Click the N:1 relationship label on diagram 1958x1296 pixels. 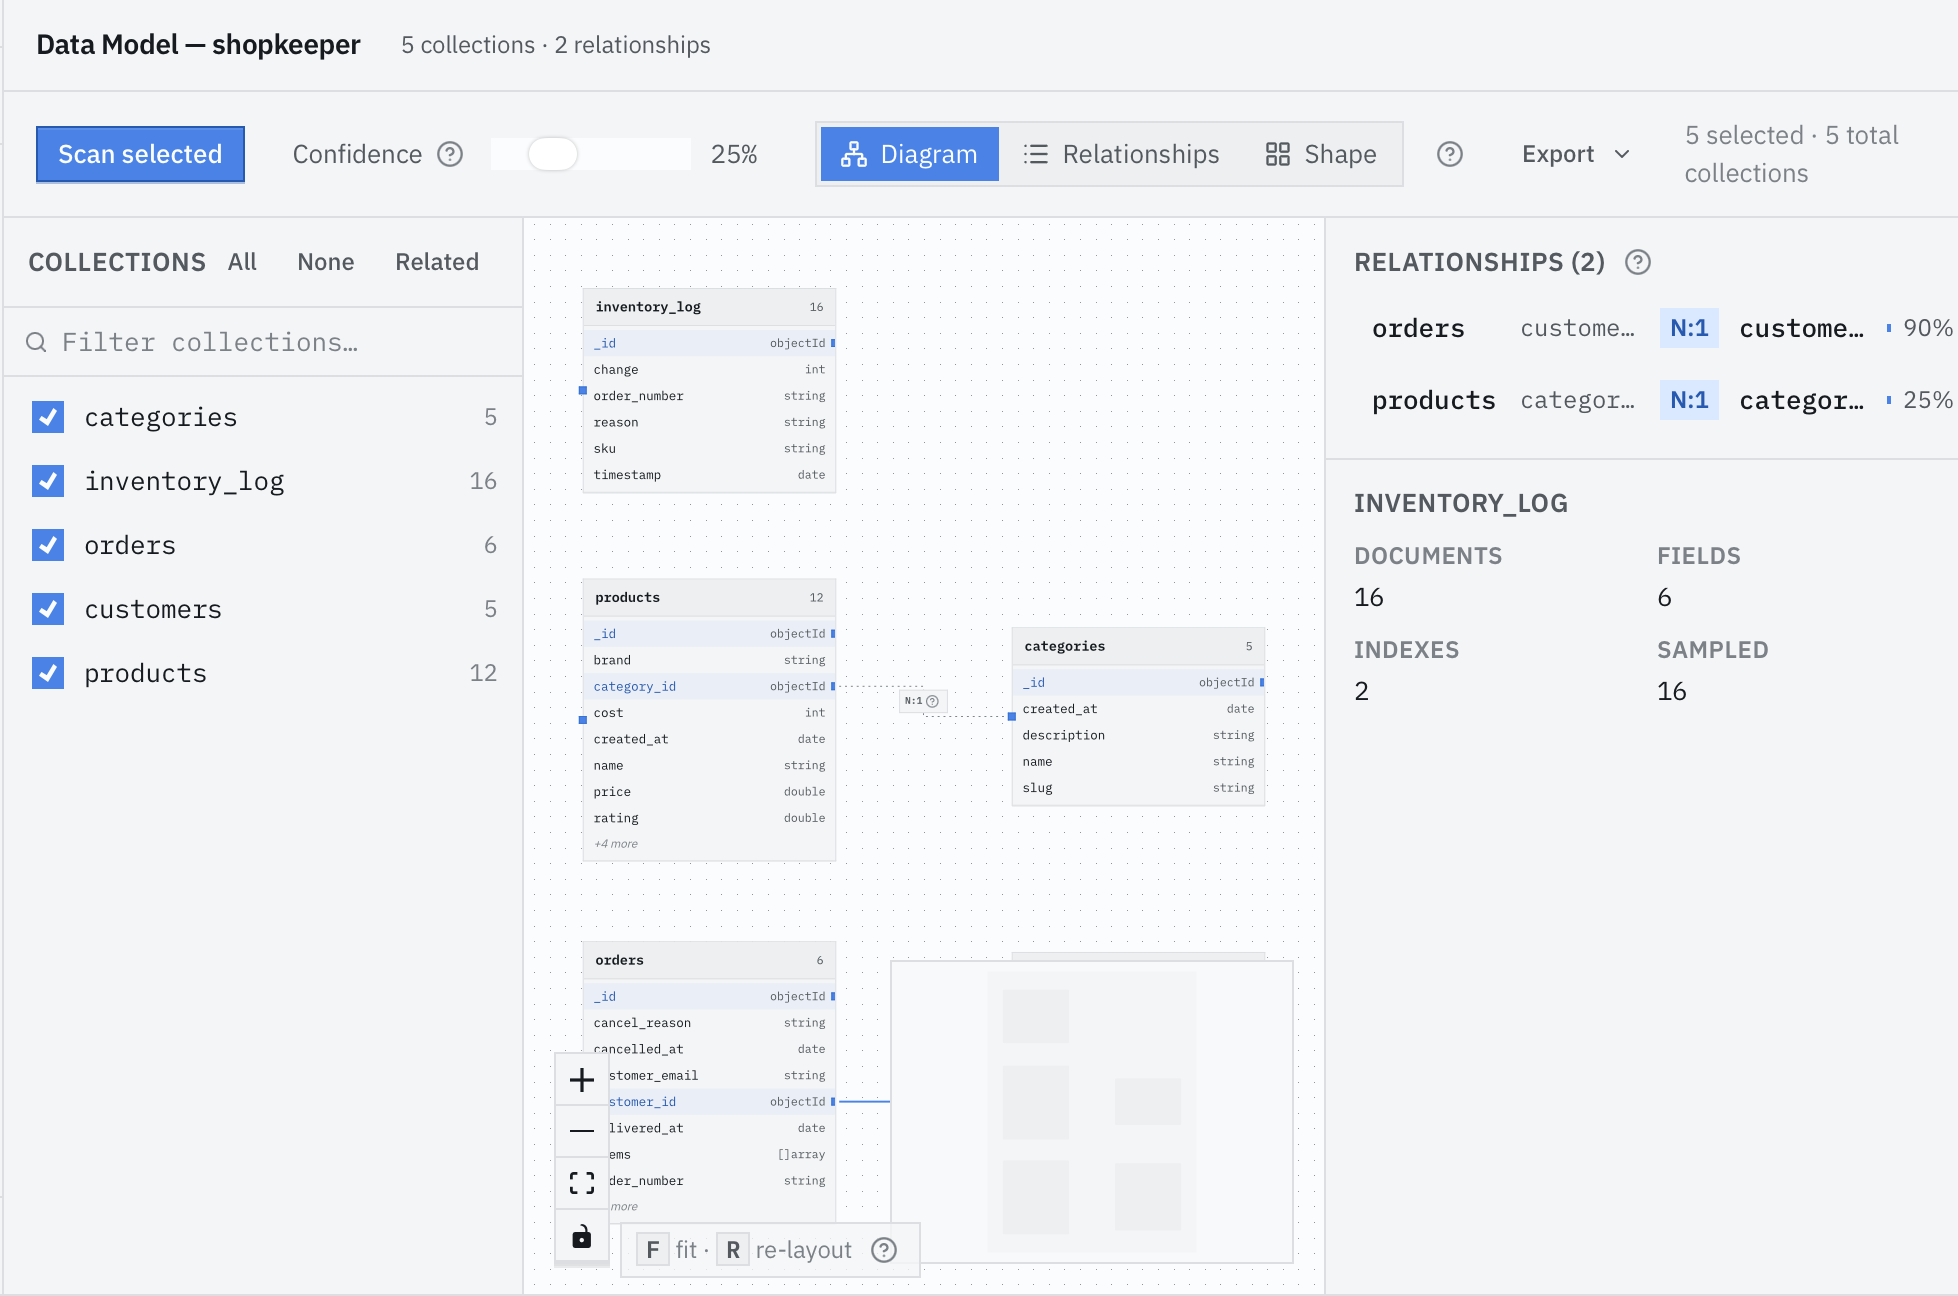click(x=922, y=701)
